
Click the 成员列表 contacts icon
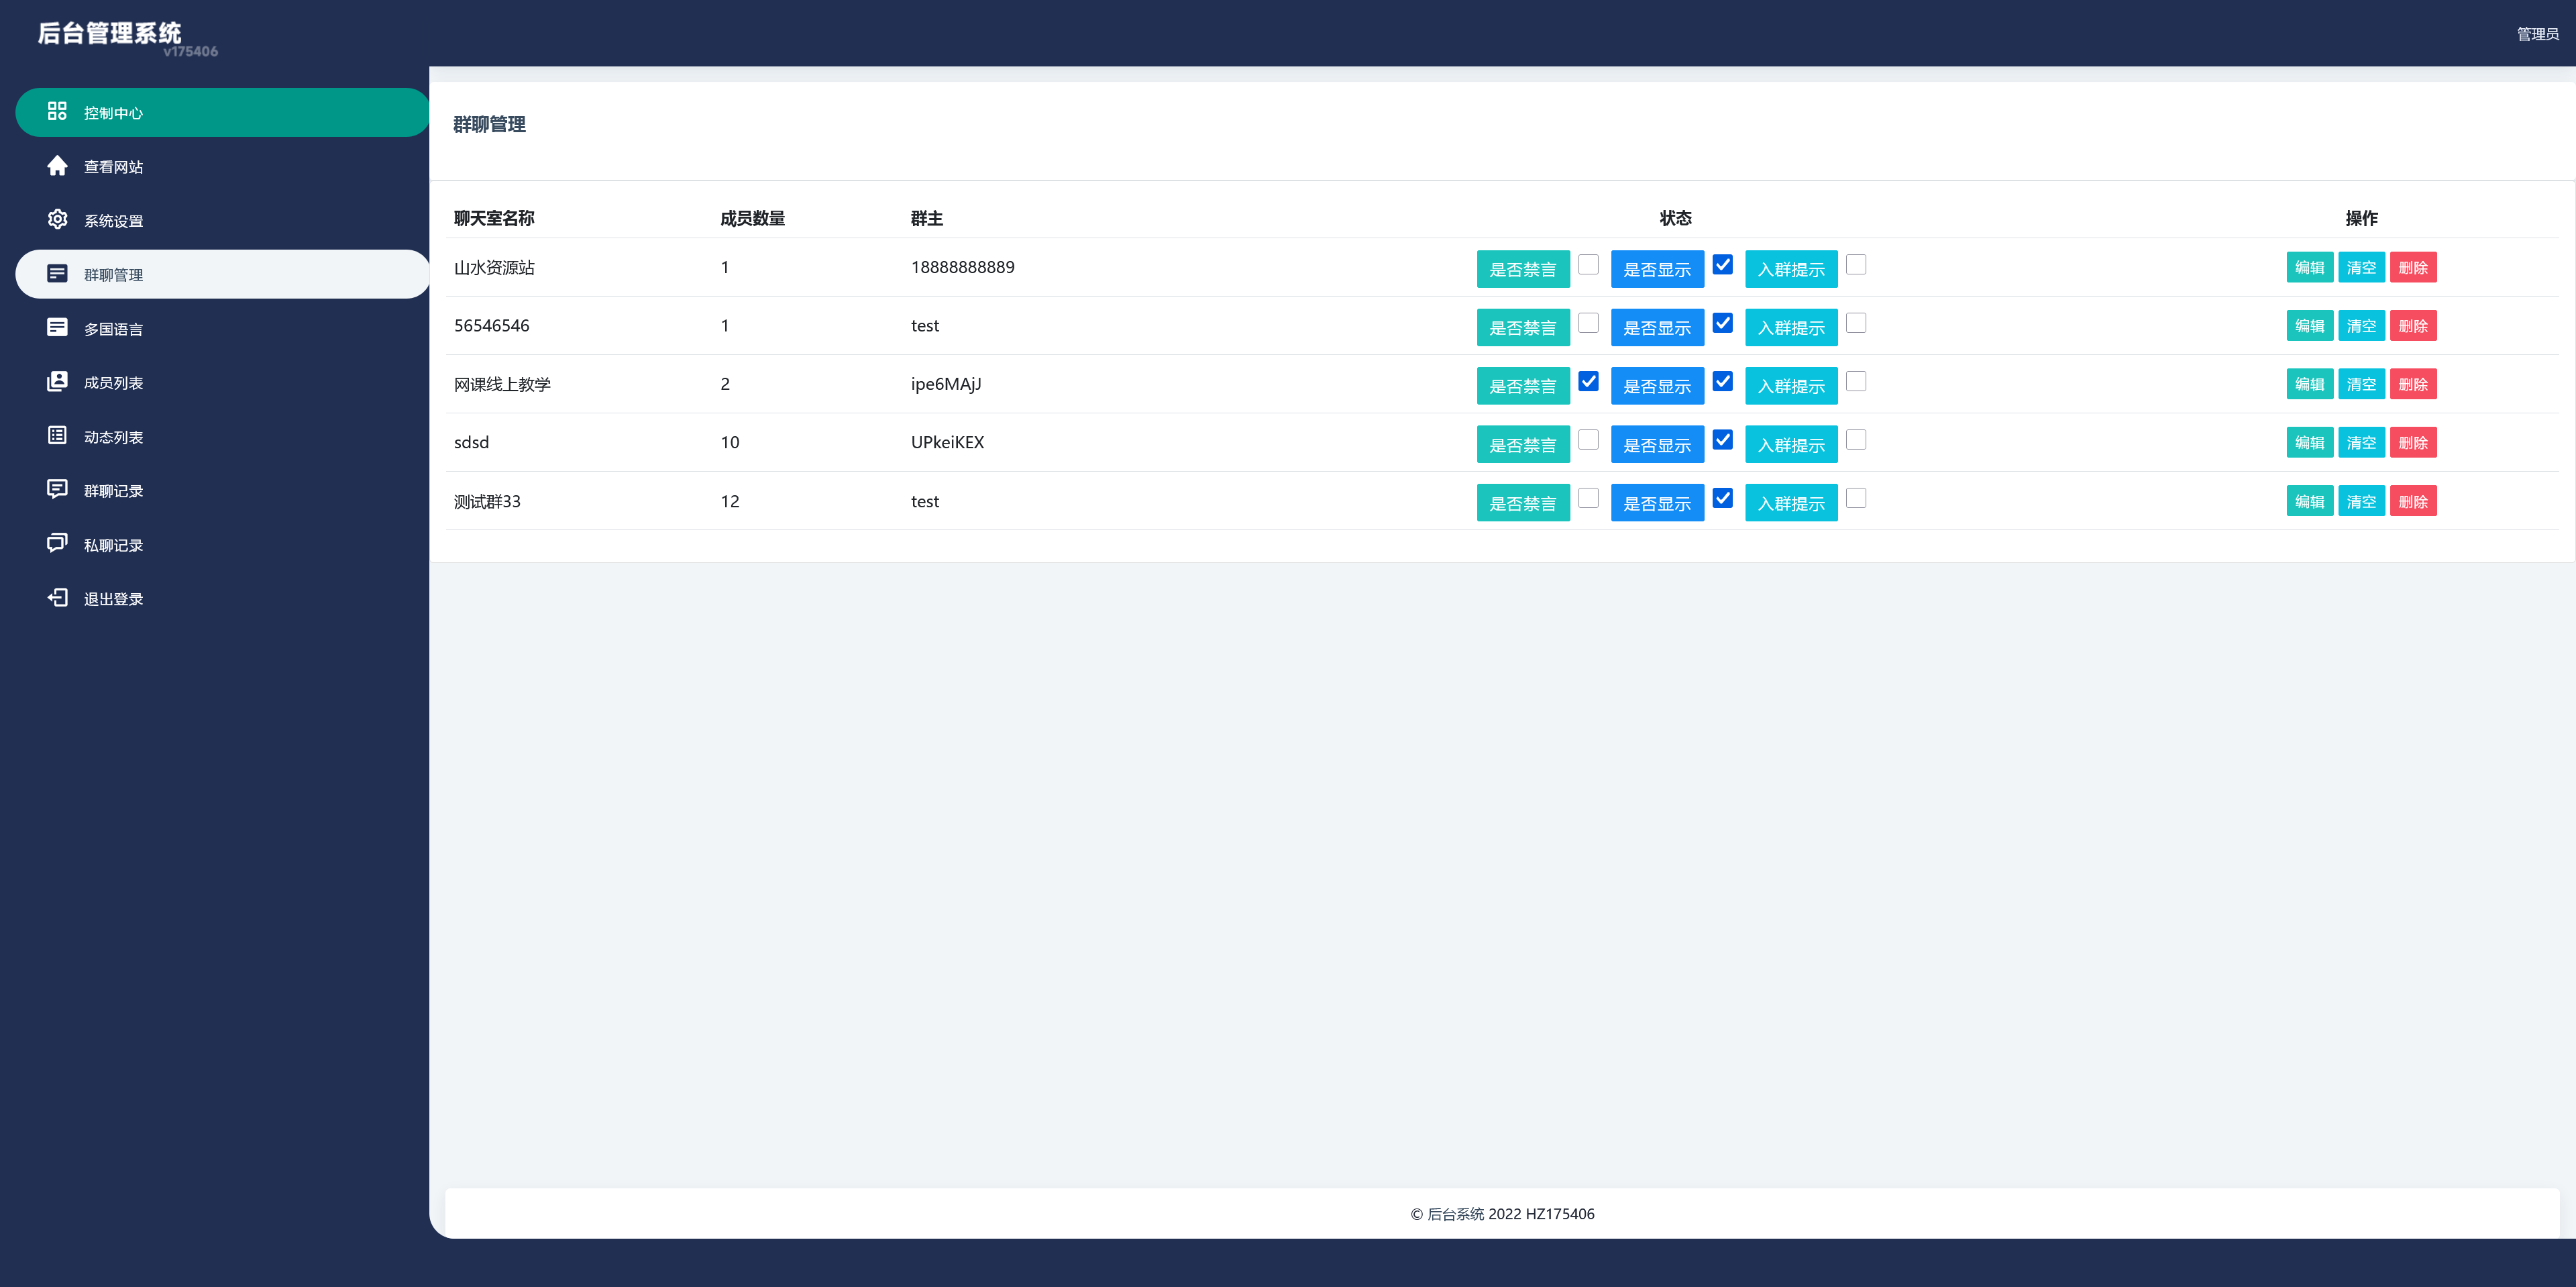click(57, 382)
